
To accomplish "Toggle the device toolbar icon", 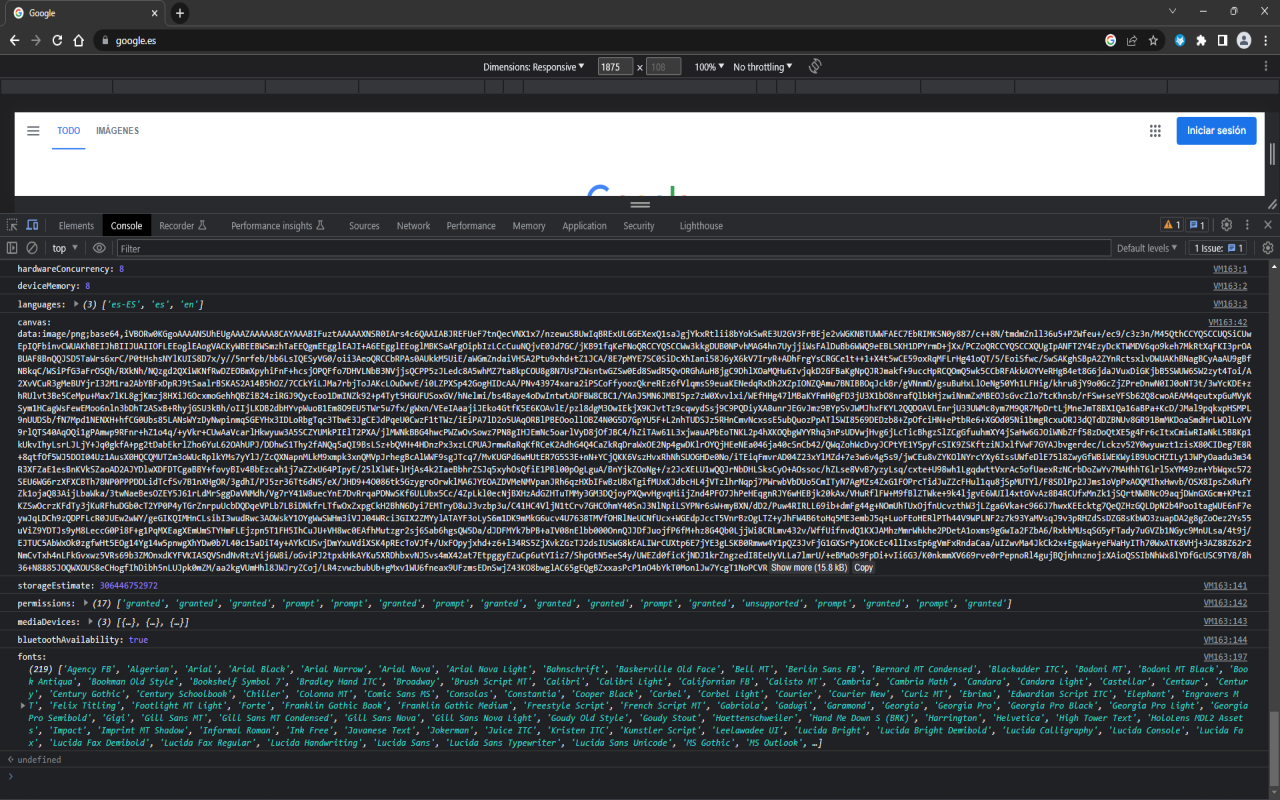I will coord(33,226).
